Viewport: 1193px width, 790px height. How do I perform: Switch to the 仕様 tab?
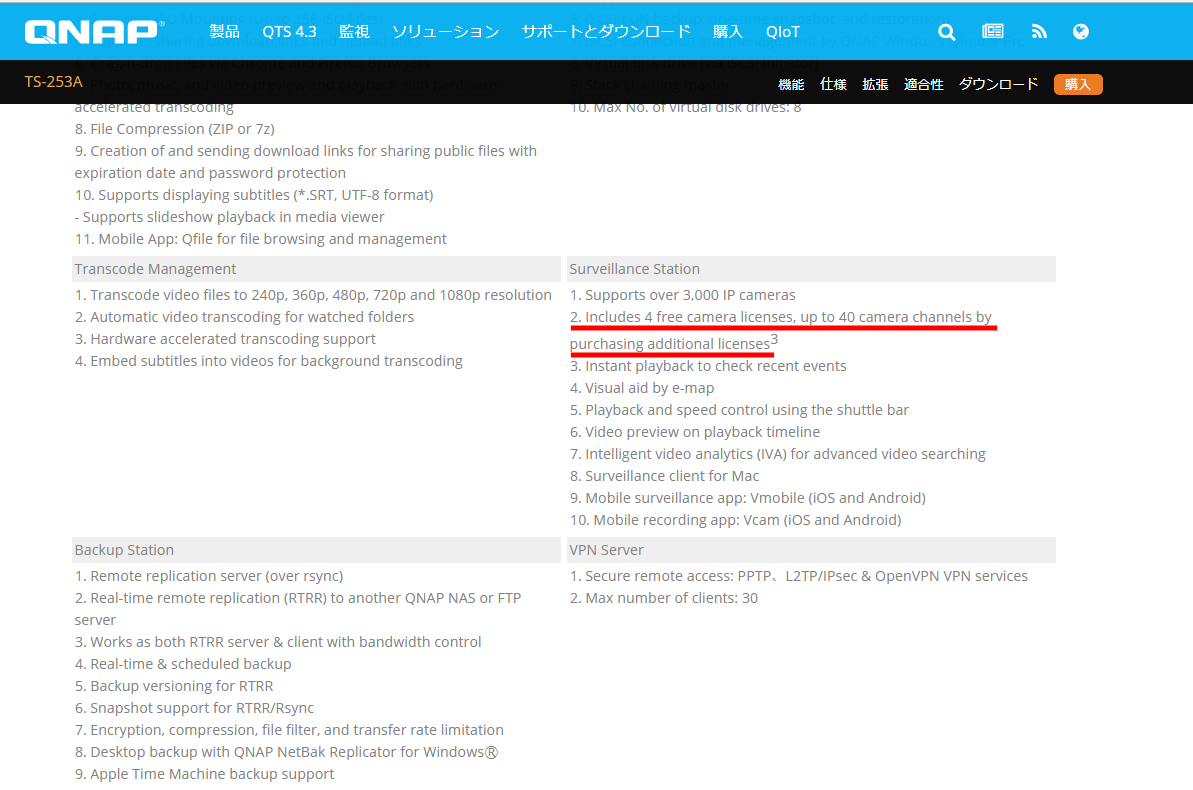(x=833, y=84)
